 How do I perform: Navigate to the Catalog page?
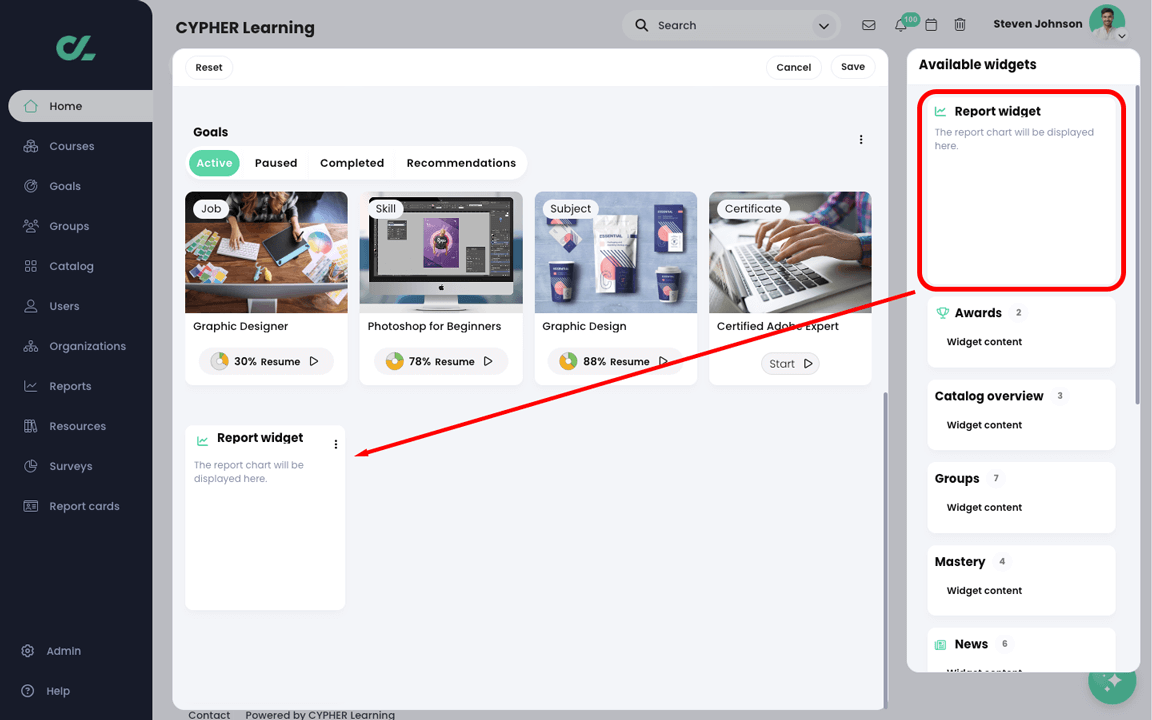pos(70,266)
